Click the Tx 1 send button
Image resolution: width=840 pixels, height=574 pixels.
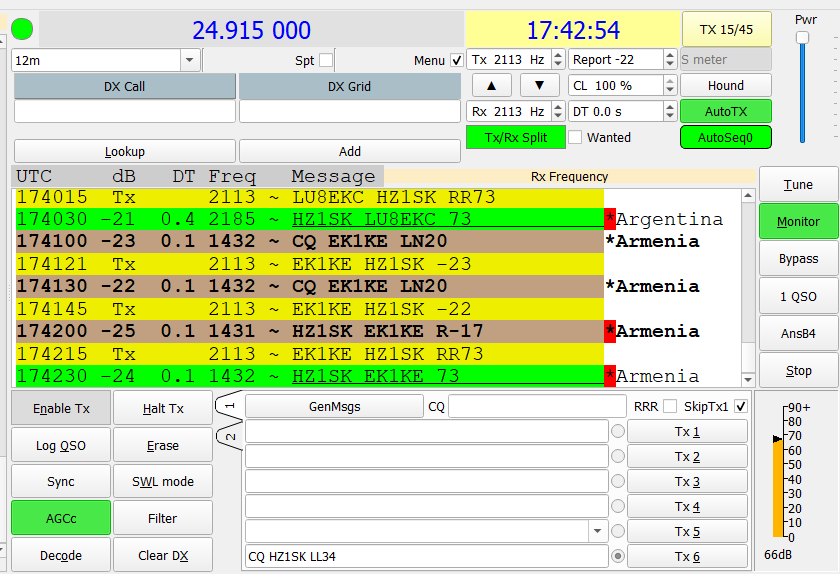point(687,431)
